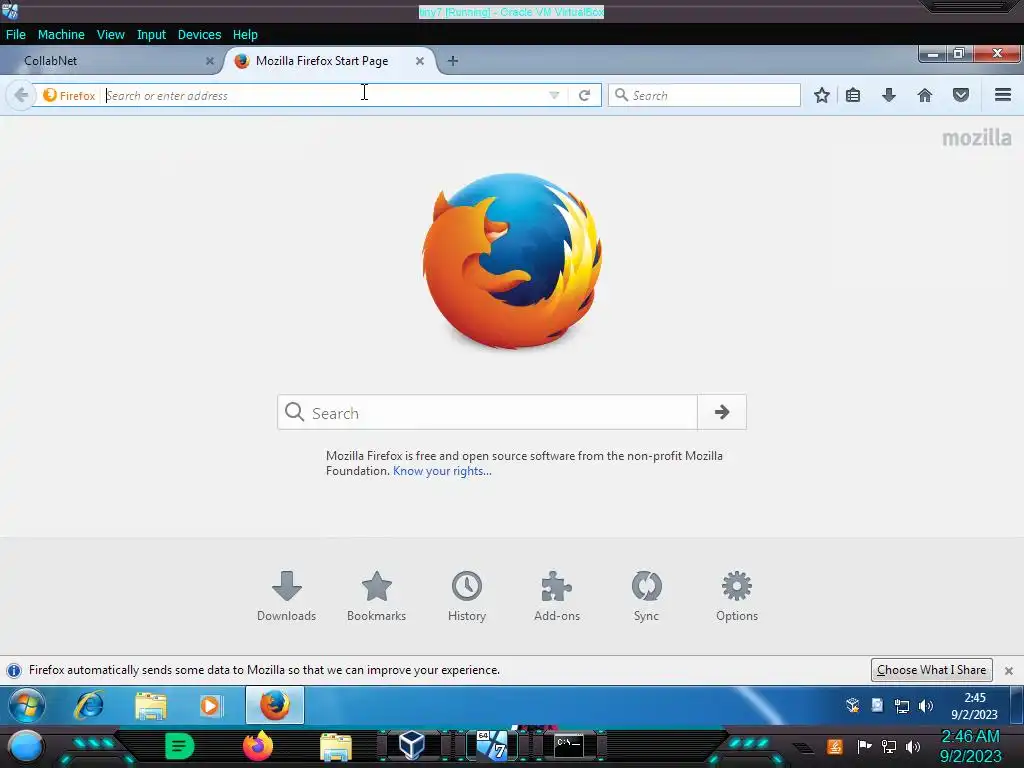Click Firefox button in guest taskbar
1024x768 pixels.
(x=275, y=705)
